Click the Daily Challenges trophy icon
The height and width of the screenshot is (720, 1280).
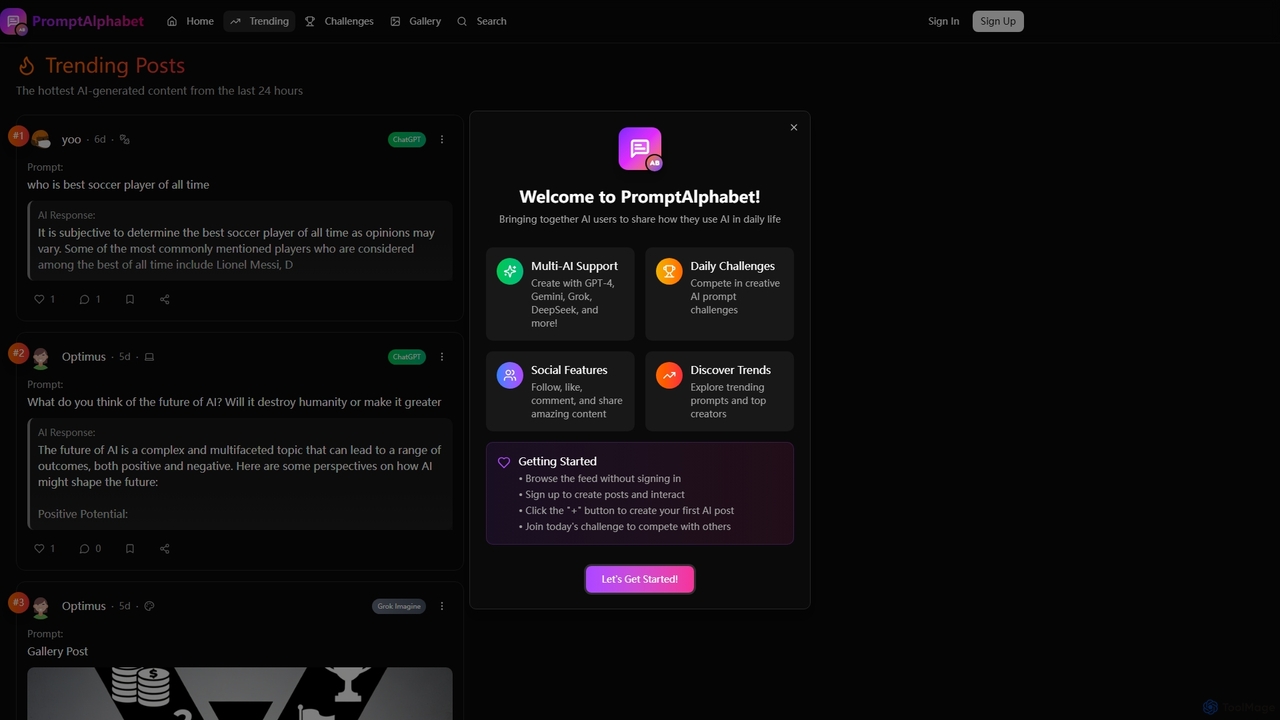(669, 271)
